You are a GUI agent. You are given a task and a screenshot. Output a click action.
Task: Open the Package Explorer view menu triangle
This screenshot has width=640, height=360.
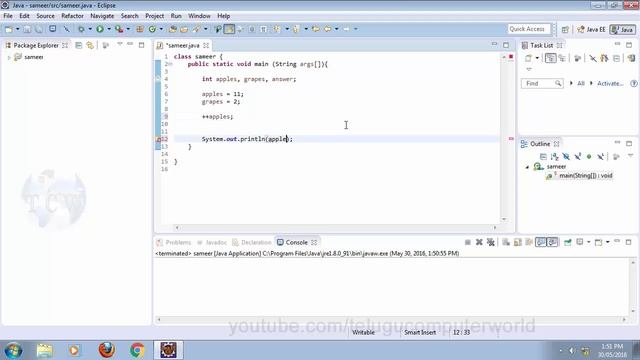coord(120,44)
